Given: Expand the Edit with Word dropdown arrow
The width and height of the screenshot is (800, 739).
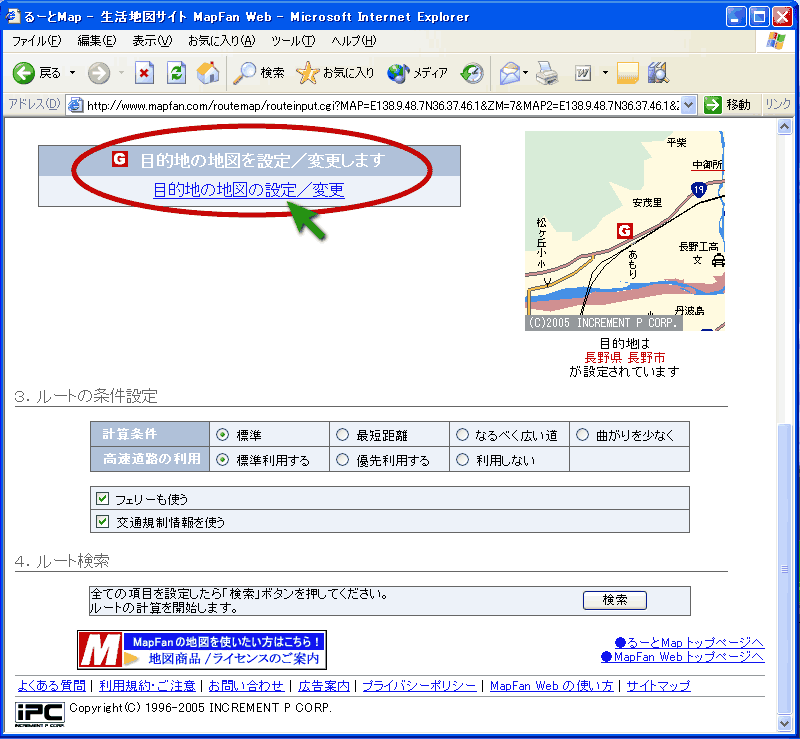Looking at the screenshot, I should (605, 73).
